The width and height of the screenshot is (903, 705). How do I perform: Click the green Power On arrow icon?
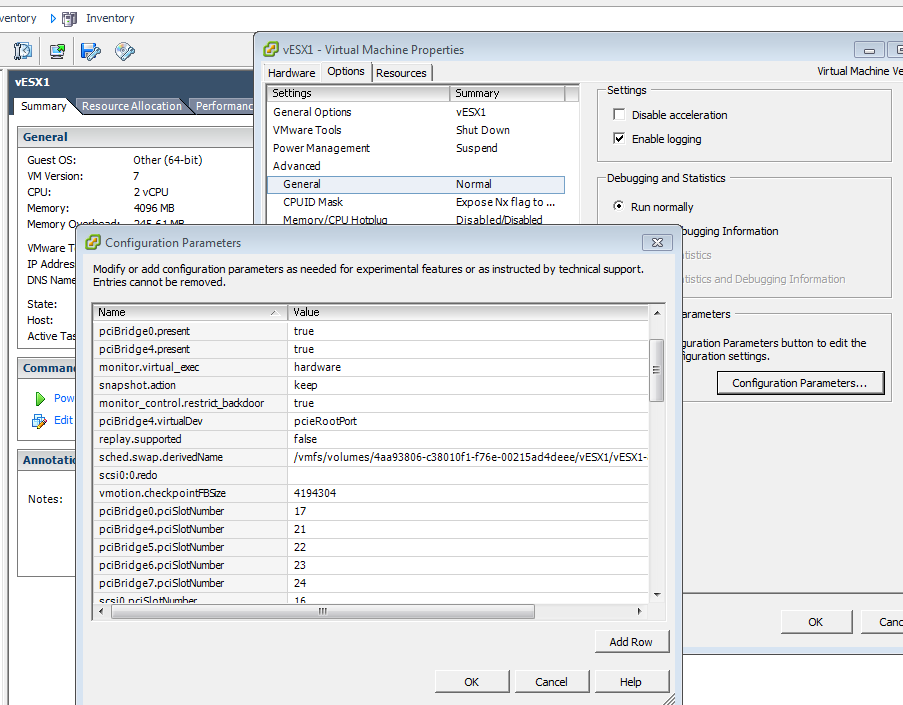click(x=40, y=399)
